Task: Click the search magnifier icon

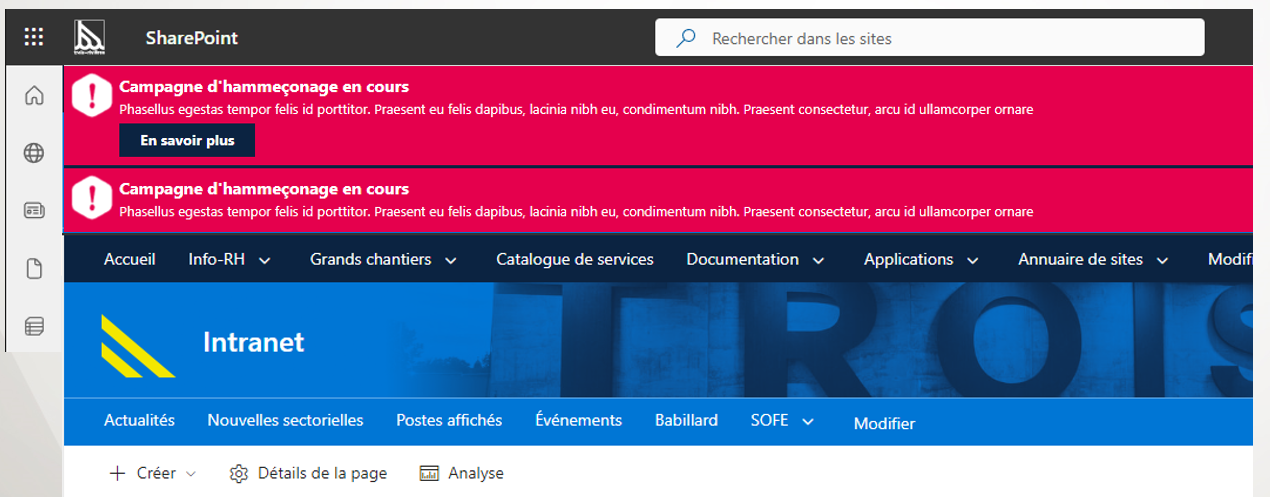Action: click(x=686, y=38)
